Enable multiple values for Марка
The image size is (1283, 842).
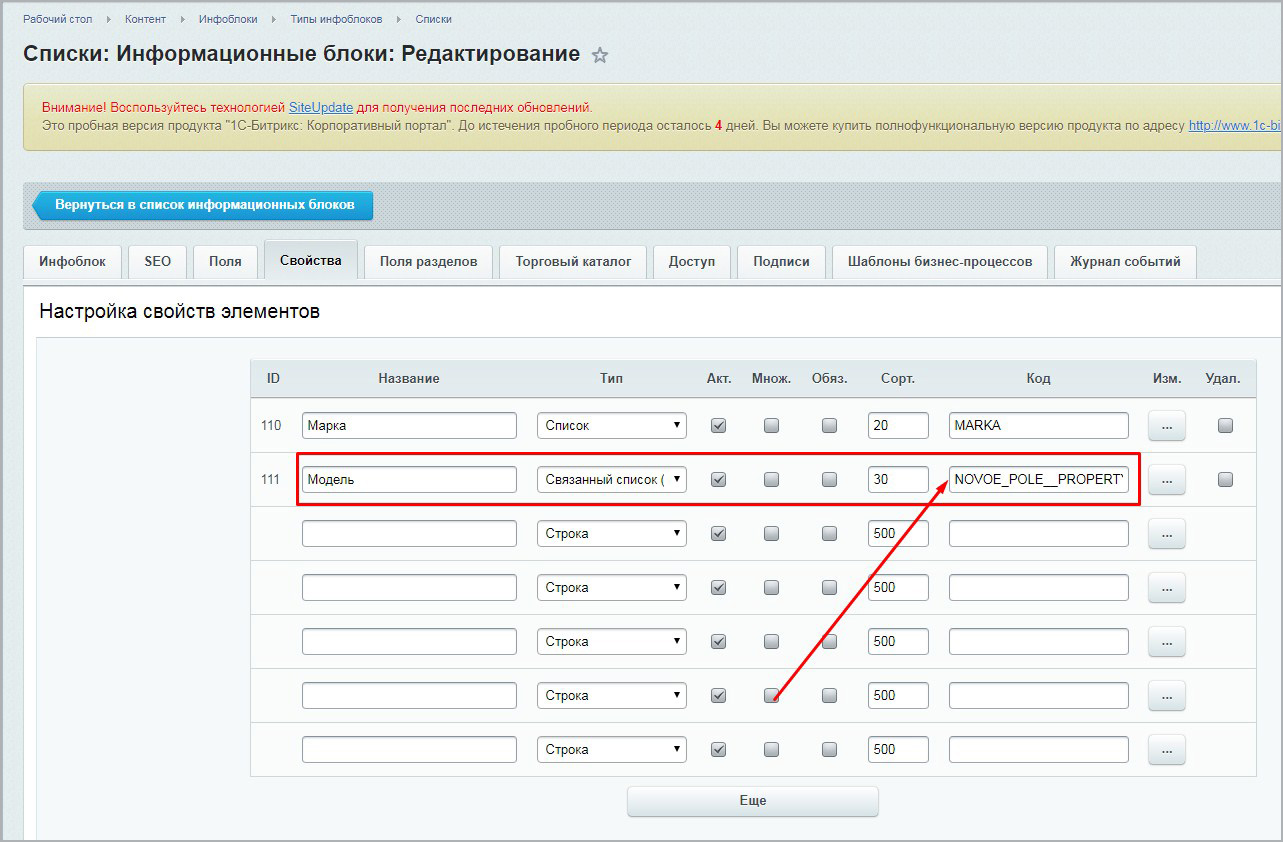tap(771, 425)
